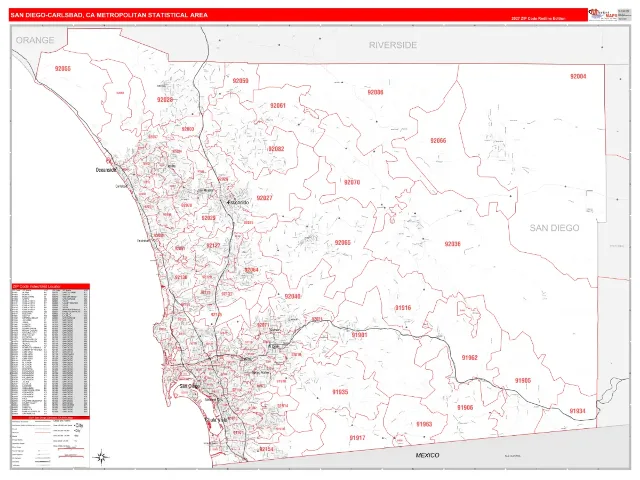Click the large gray SAN DIEGO county label
The height and width of the screenshot is (480, 640).
pyautogui.click(x=554, y=228)
